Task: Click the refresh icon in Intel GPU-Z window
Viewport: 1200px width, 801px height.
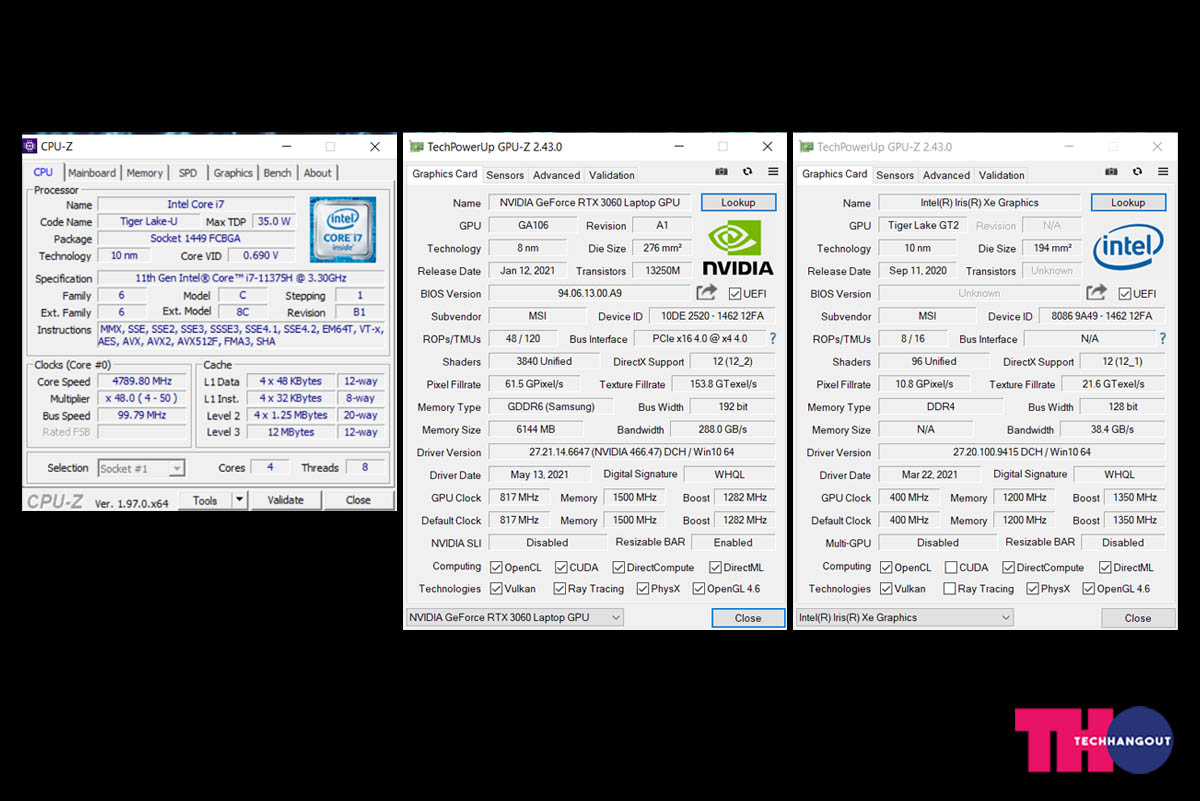Action: (1138, 172)
